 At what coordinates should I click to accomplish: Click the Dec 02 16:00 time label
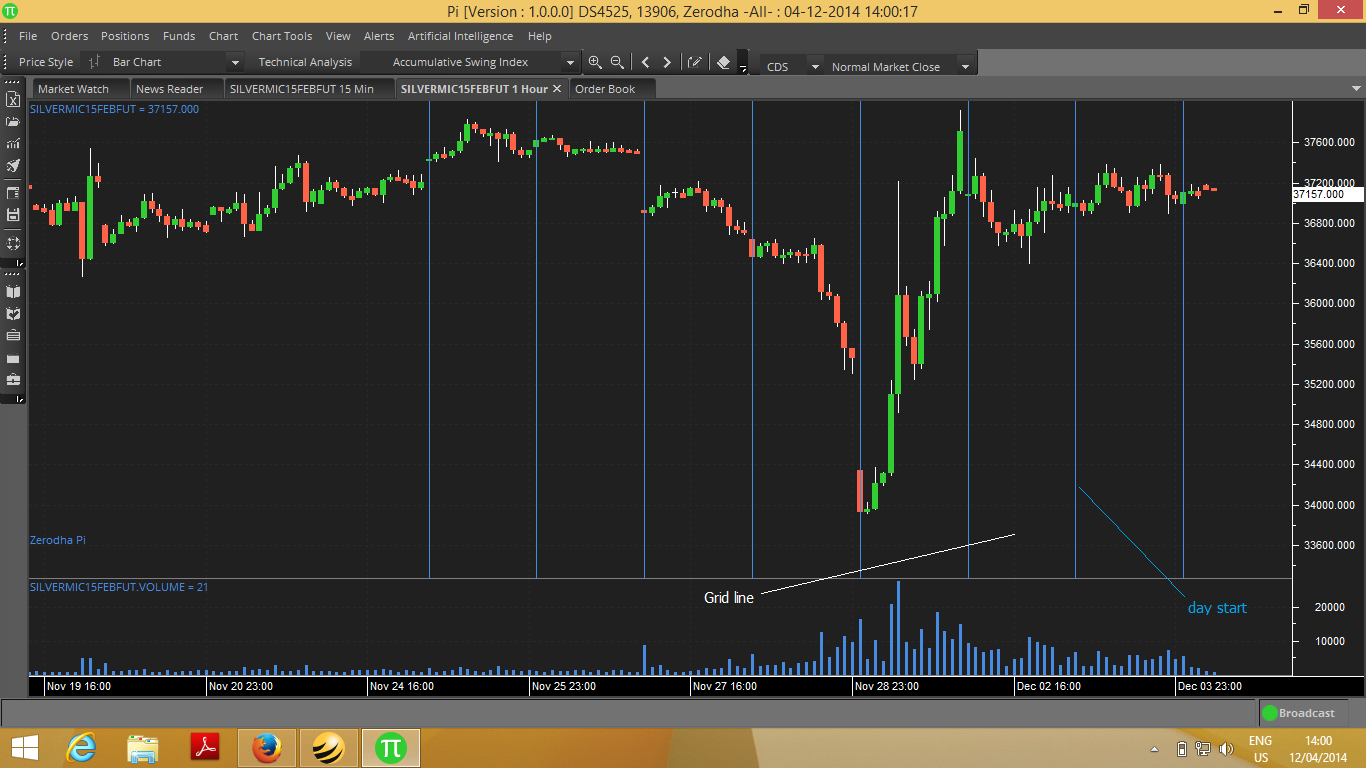[x=1051, y=687]
